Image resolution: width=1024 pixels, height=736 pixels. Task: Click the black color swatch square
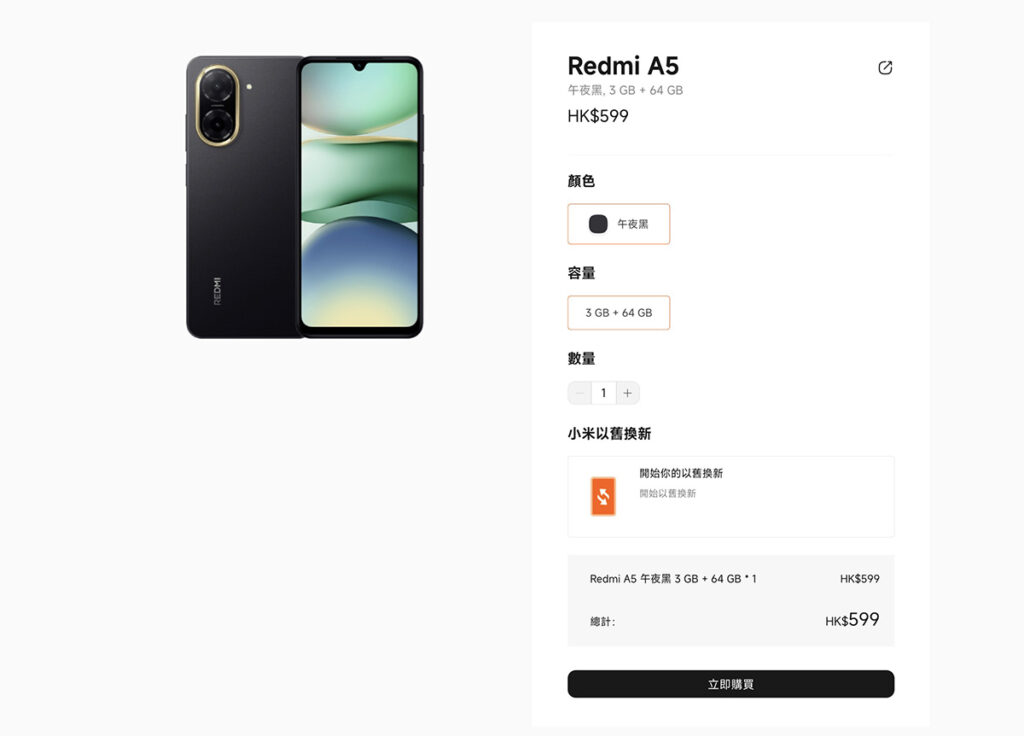[x=598, y=224]
